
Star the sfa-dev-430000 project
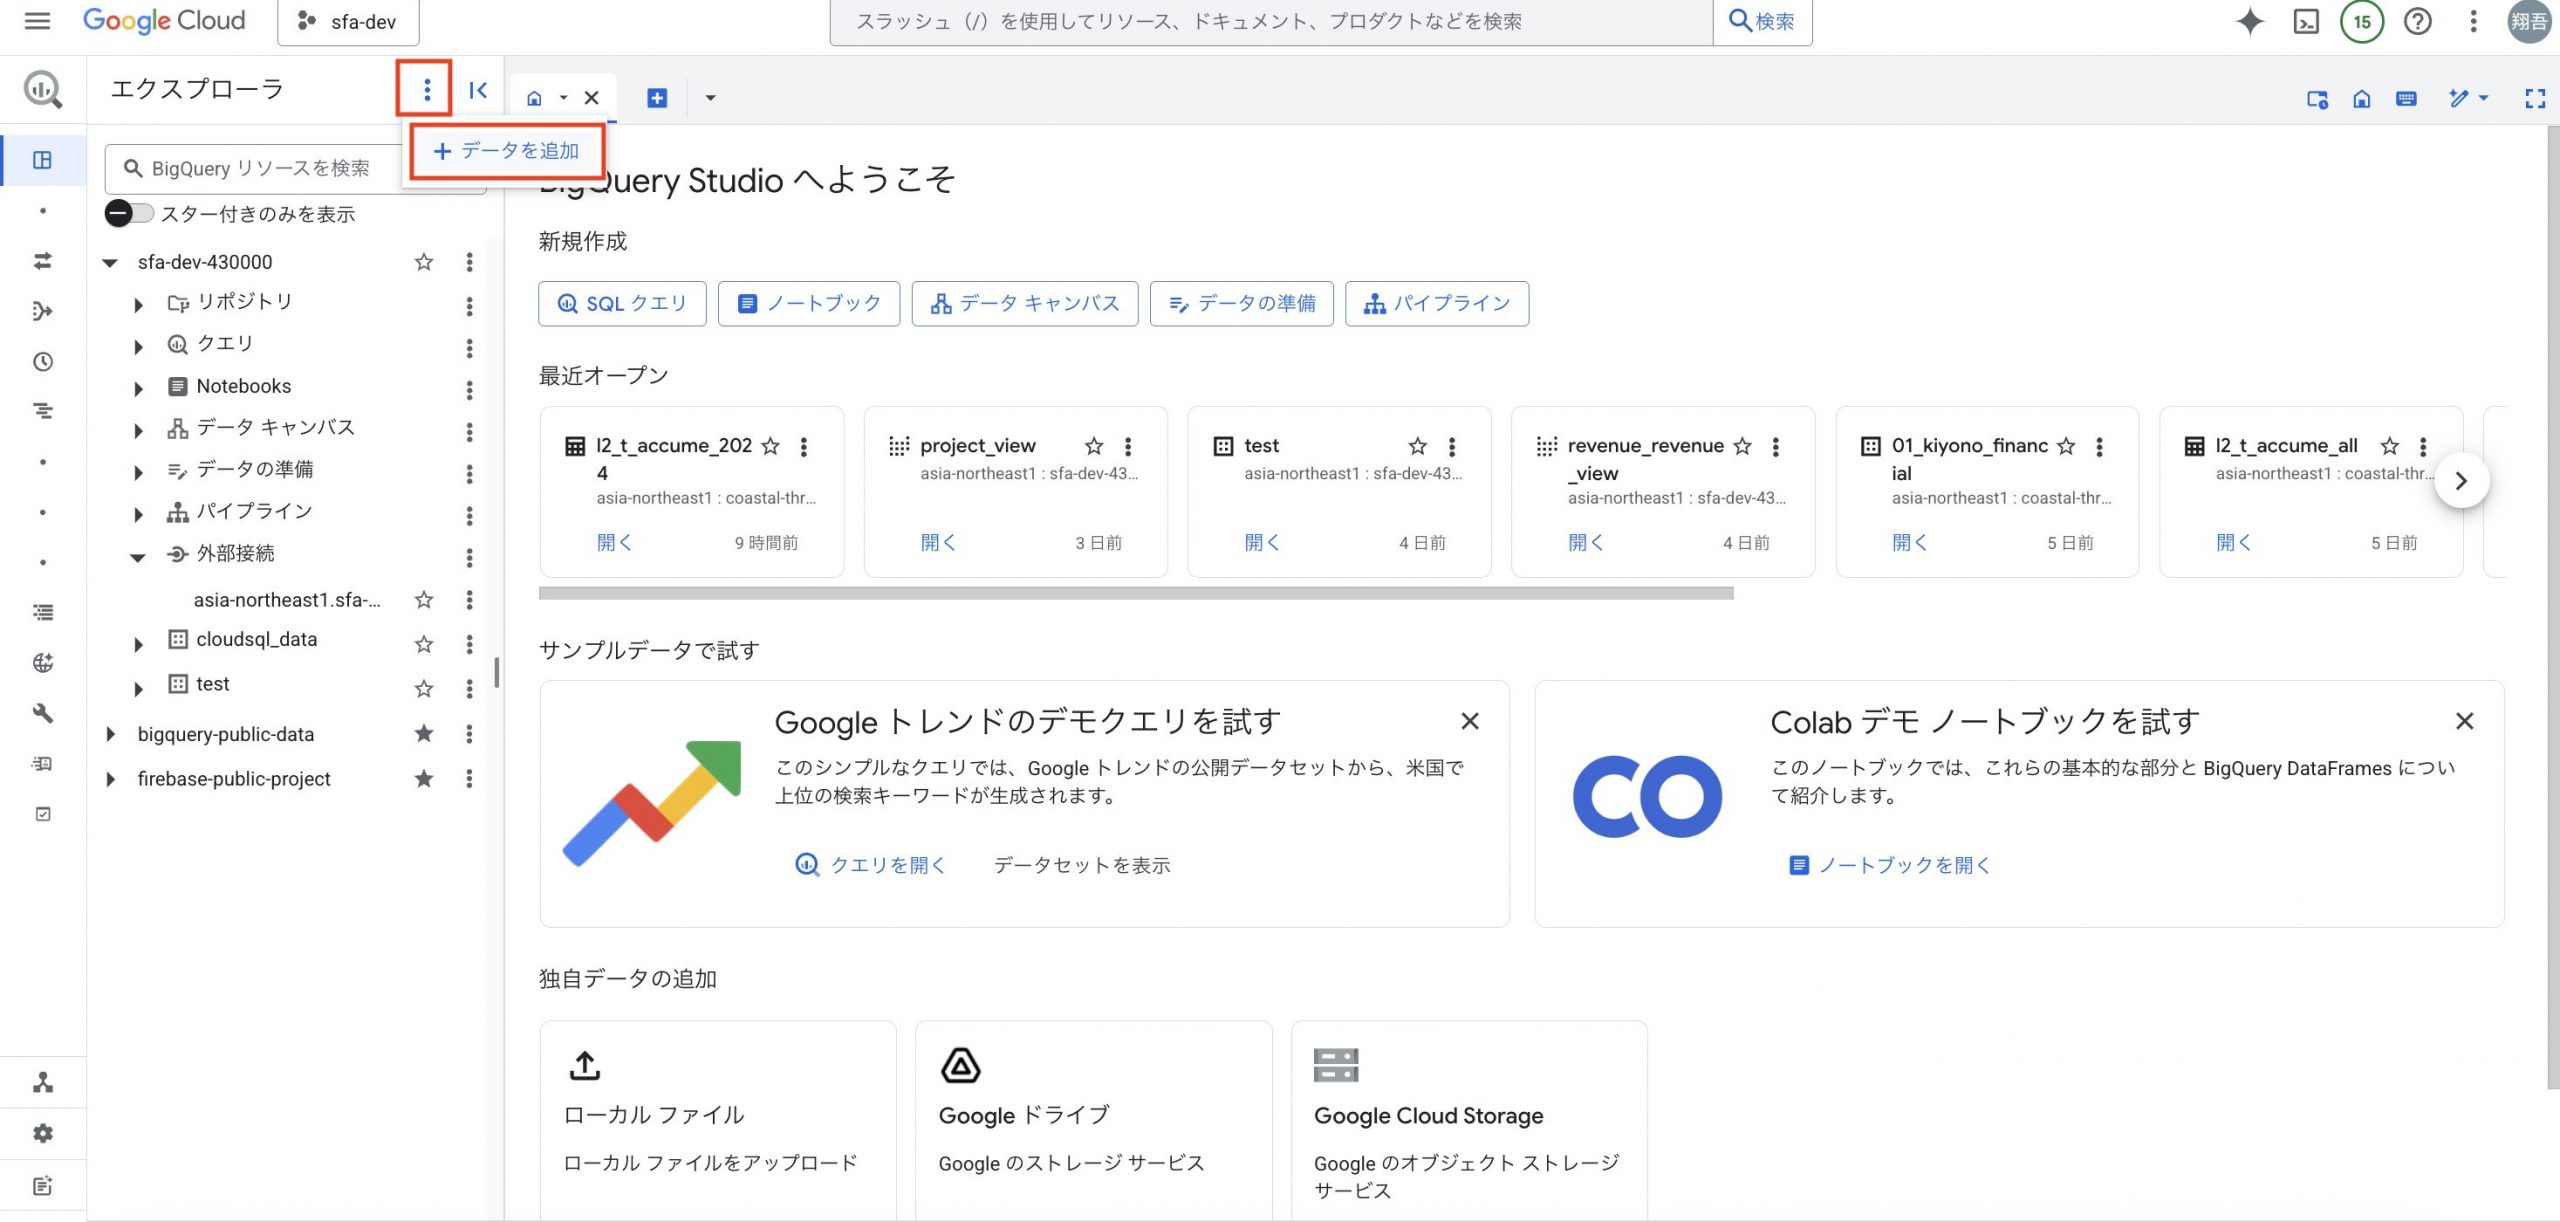point(424,262)
